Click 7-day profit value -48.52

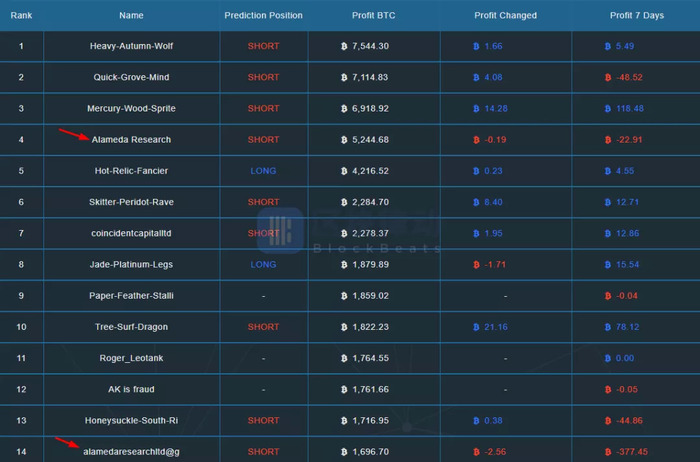[629, 77]
